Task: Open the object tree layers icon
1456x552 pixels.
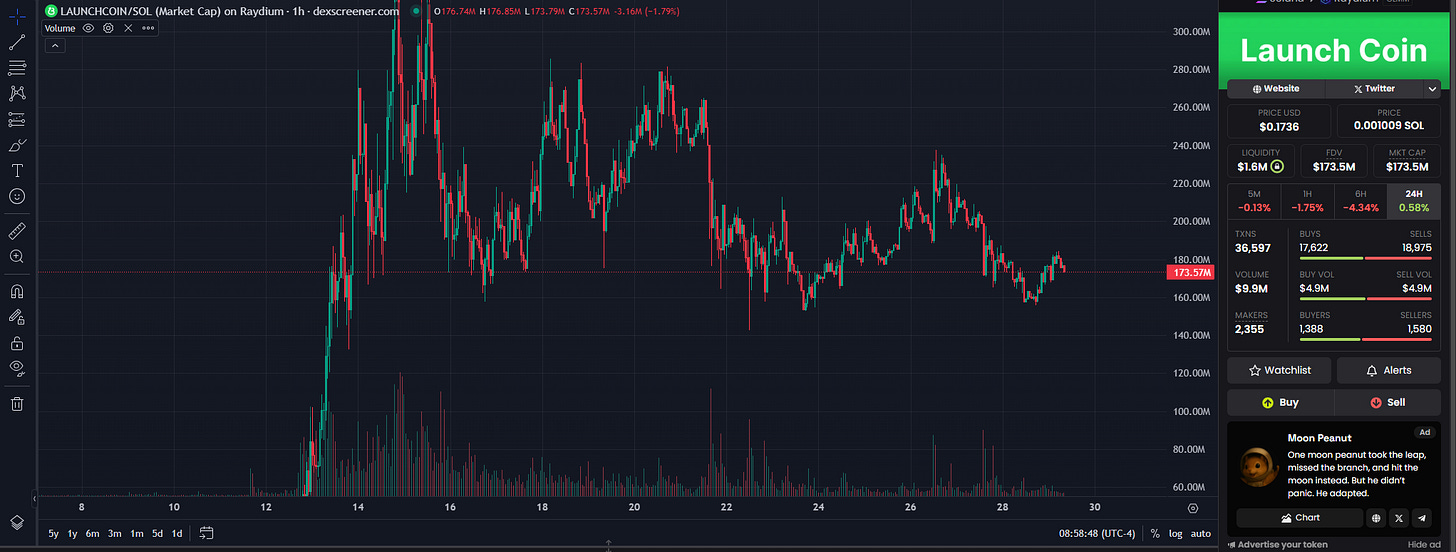Action: coord(17,522)
